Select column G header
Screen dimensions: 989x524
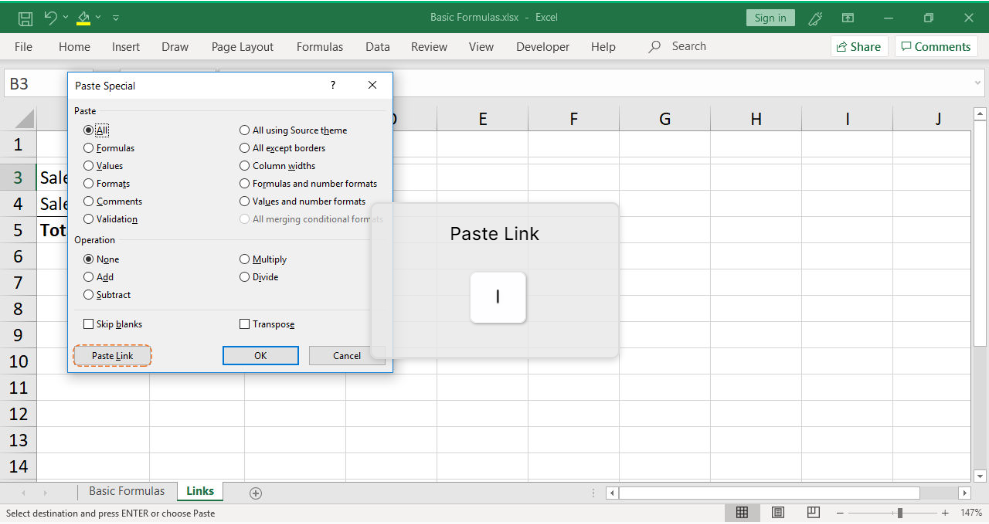pyautogui.click(x=665, y=119)
